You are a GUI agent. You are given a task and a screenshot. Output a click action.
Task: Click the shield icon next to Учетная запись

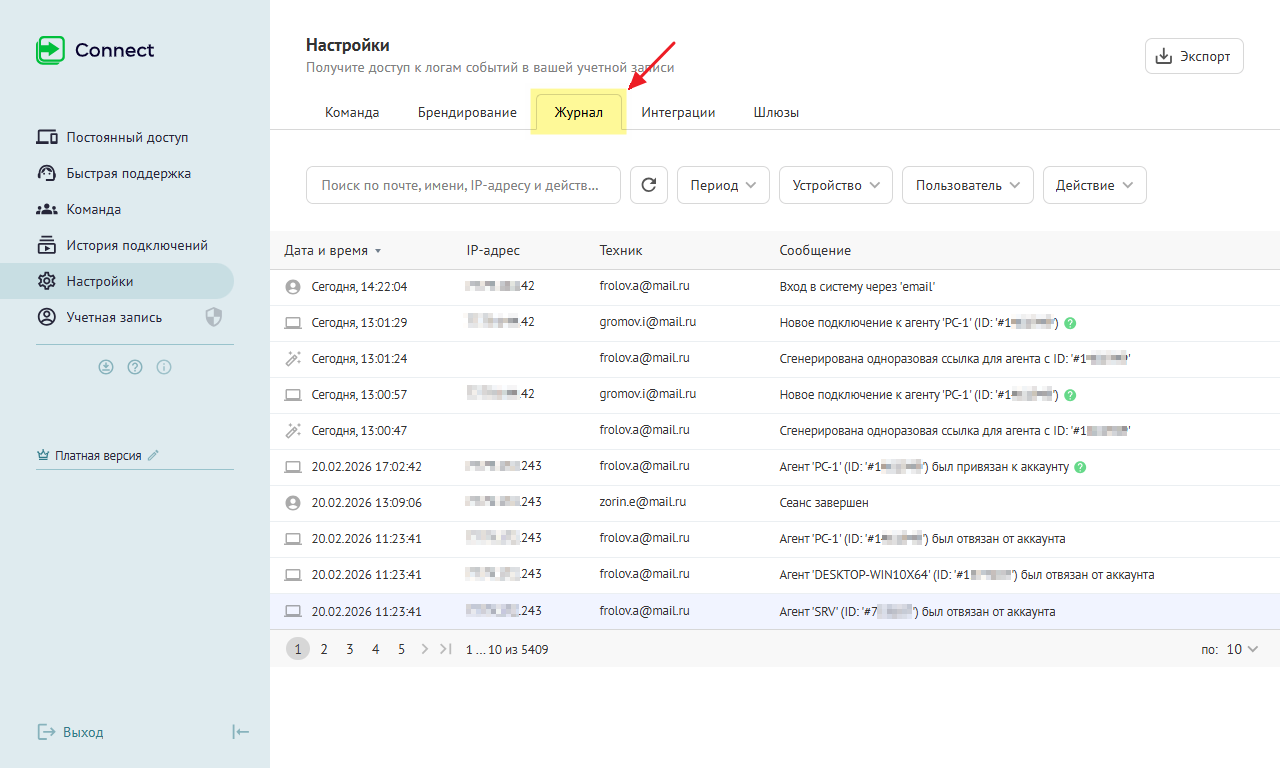[x=213, y=317]
